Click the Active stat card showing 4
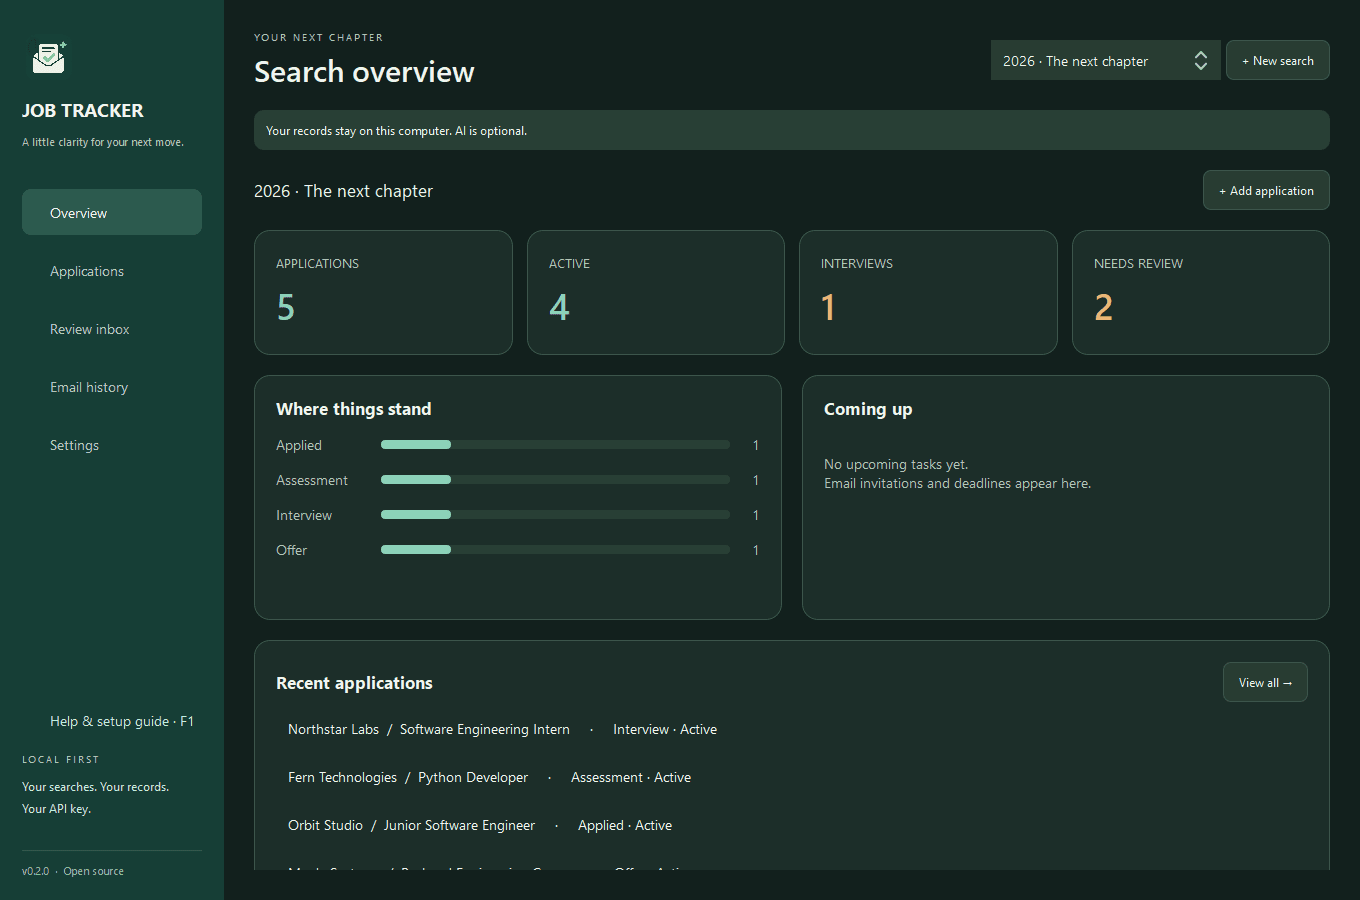This screenshot has width=1360, height=900. coord(656,293)
